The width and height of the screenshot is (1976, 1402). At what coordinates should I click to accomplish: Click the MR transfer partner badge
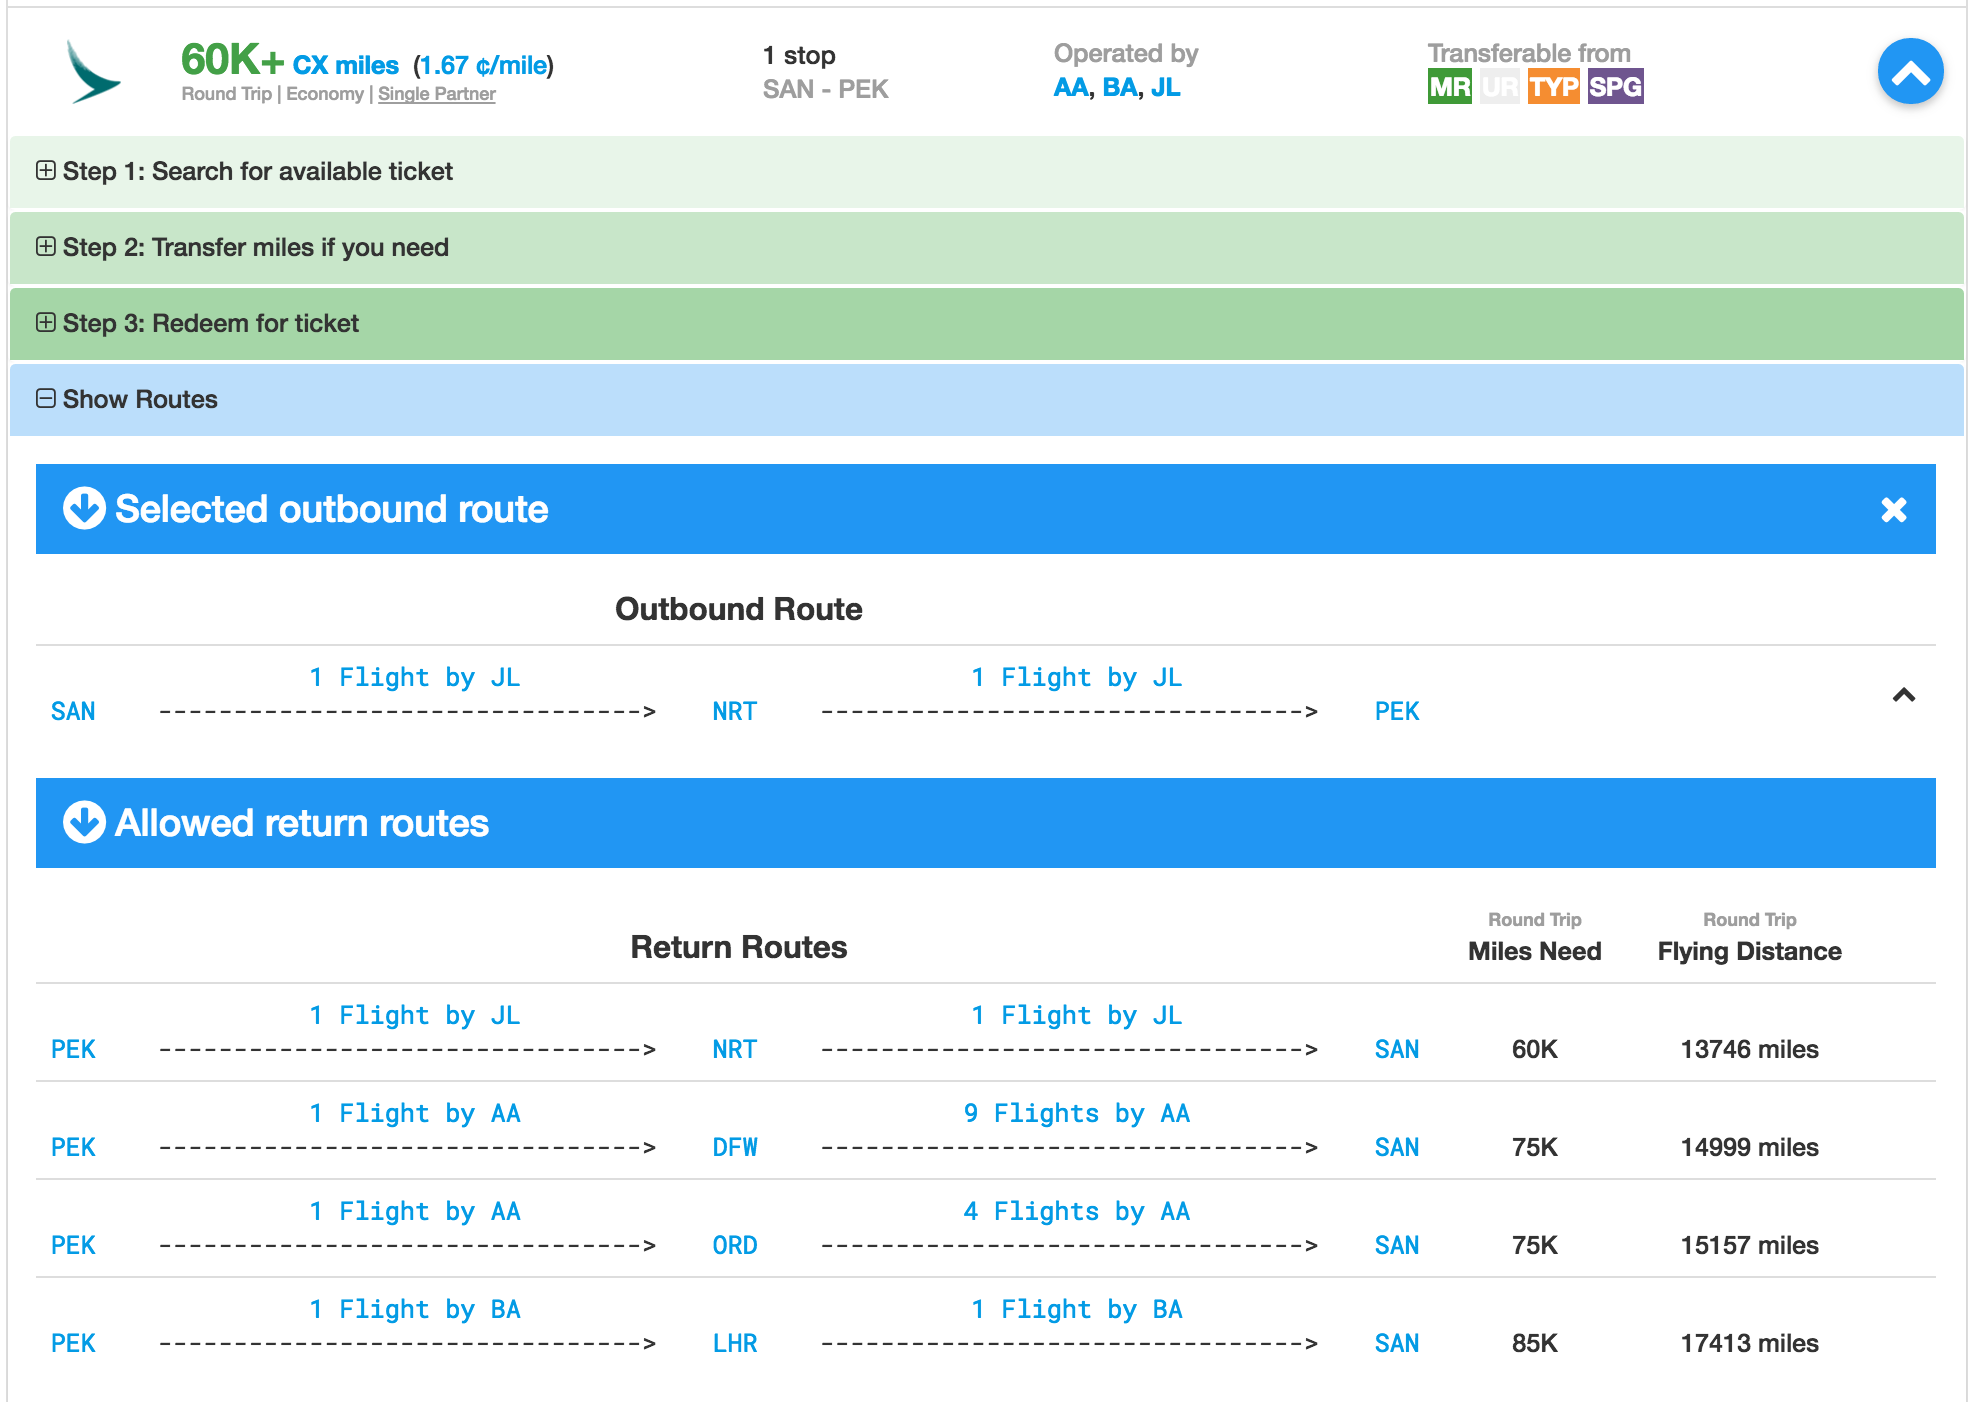[1449, 87]
